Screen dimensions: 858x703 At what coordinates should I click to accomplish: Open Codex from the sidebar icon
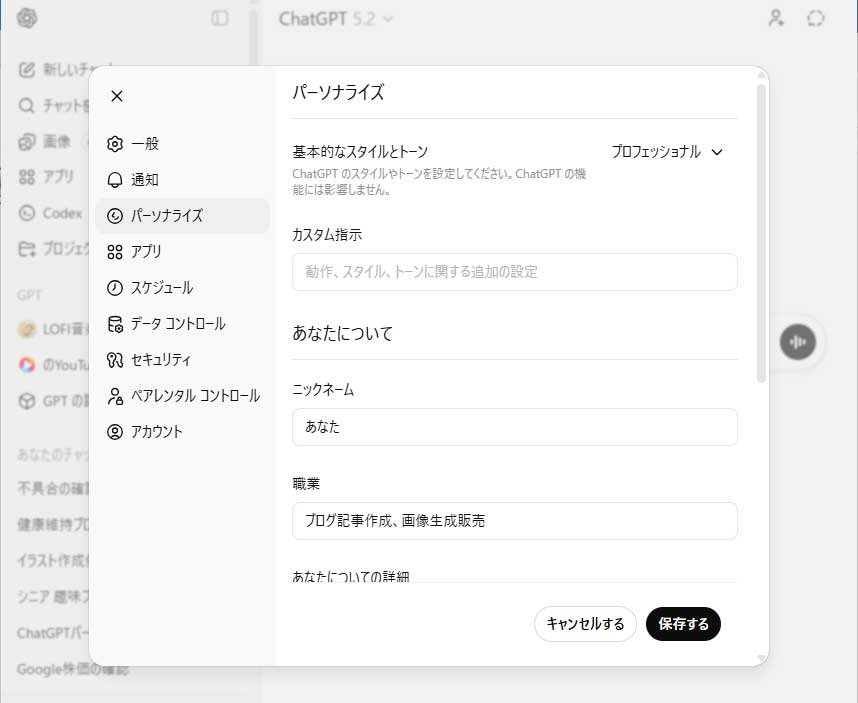pos(25,213)
